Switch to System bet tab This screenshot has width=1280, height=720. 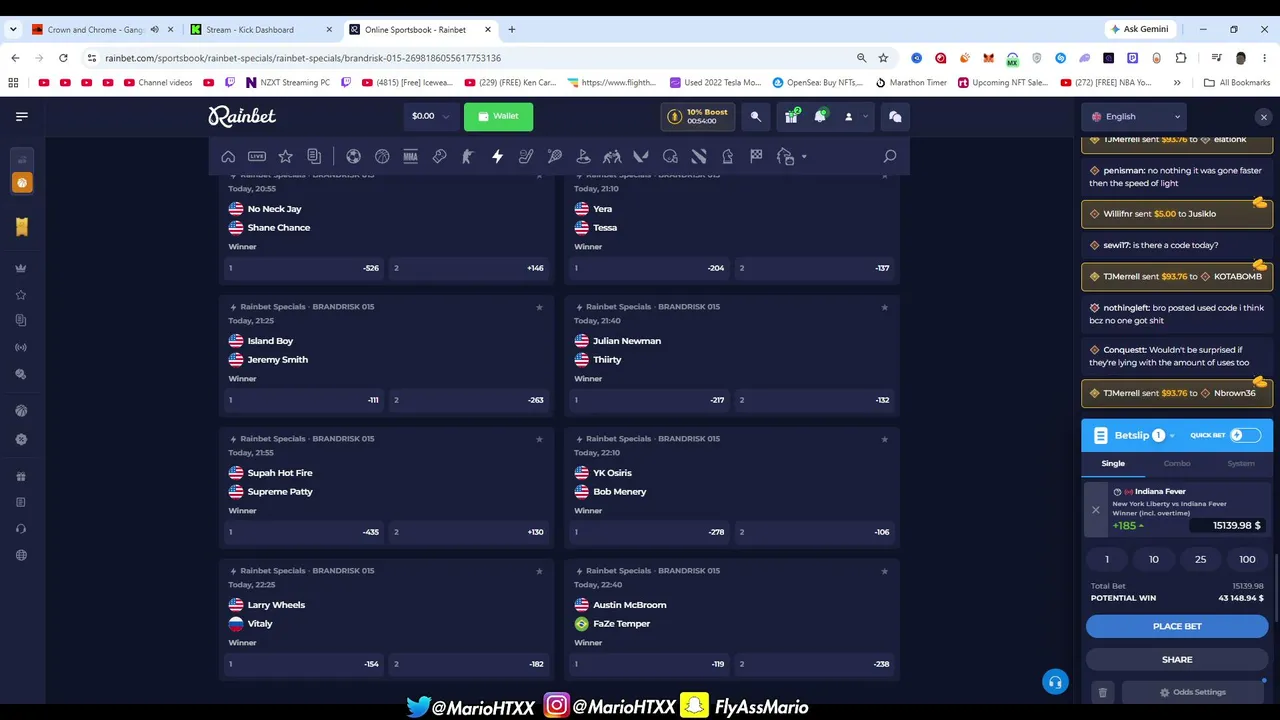[1241, 463]
